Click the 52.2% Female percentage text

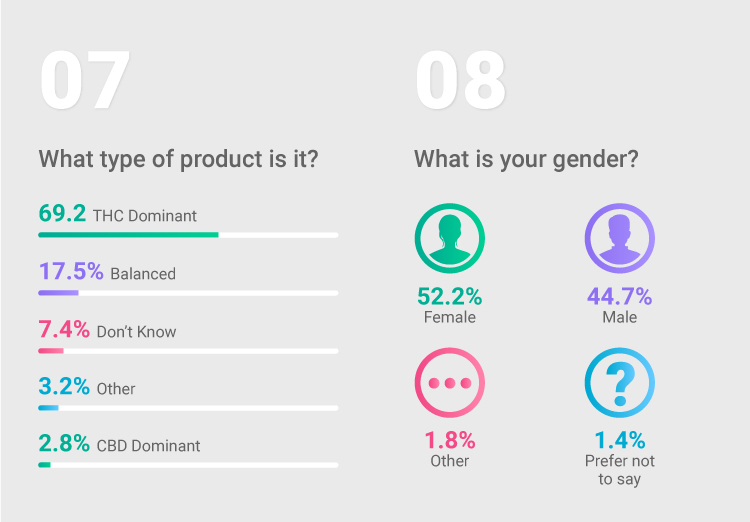click(450, 296)
